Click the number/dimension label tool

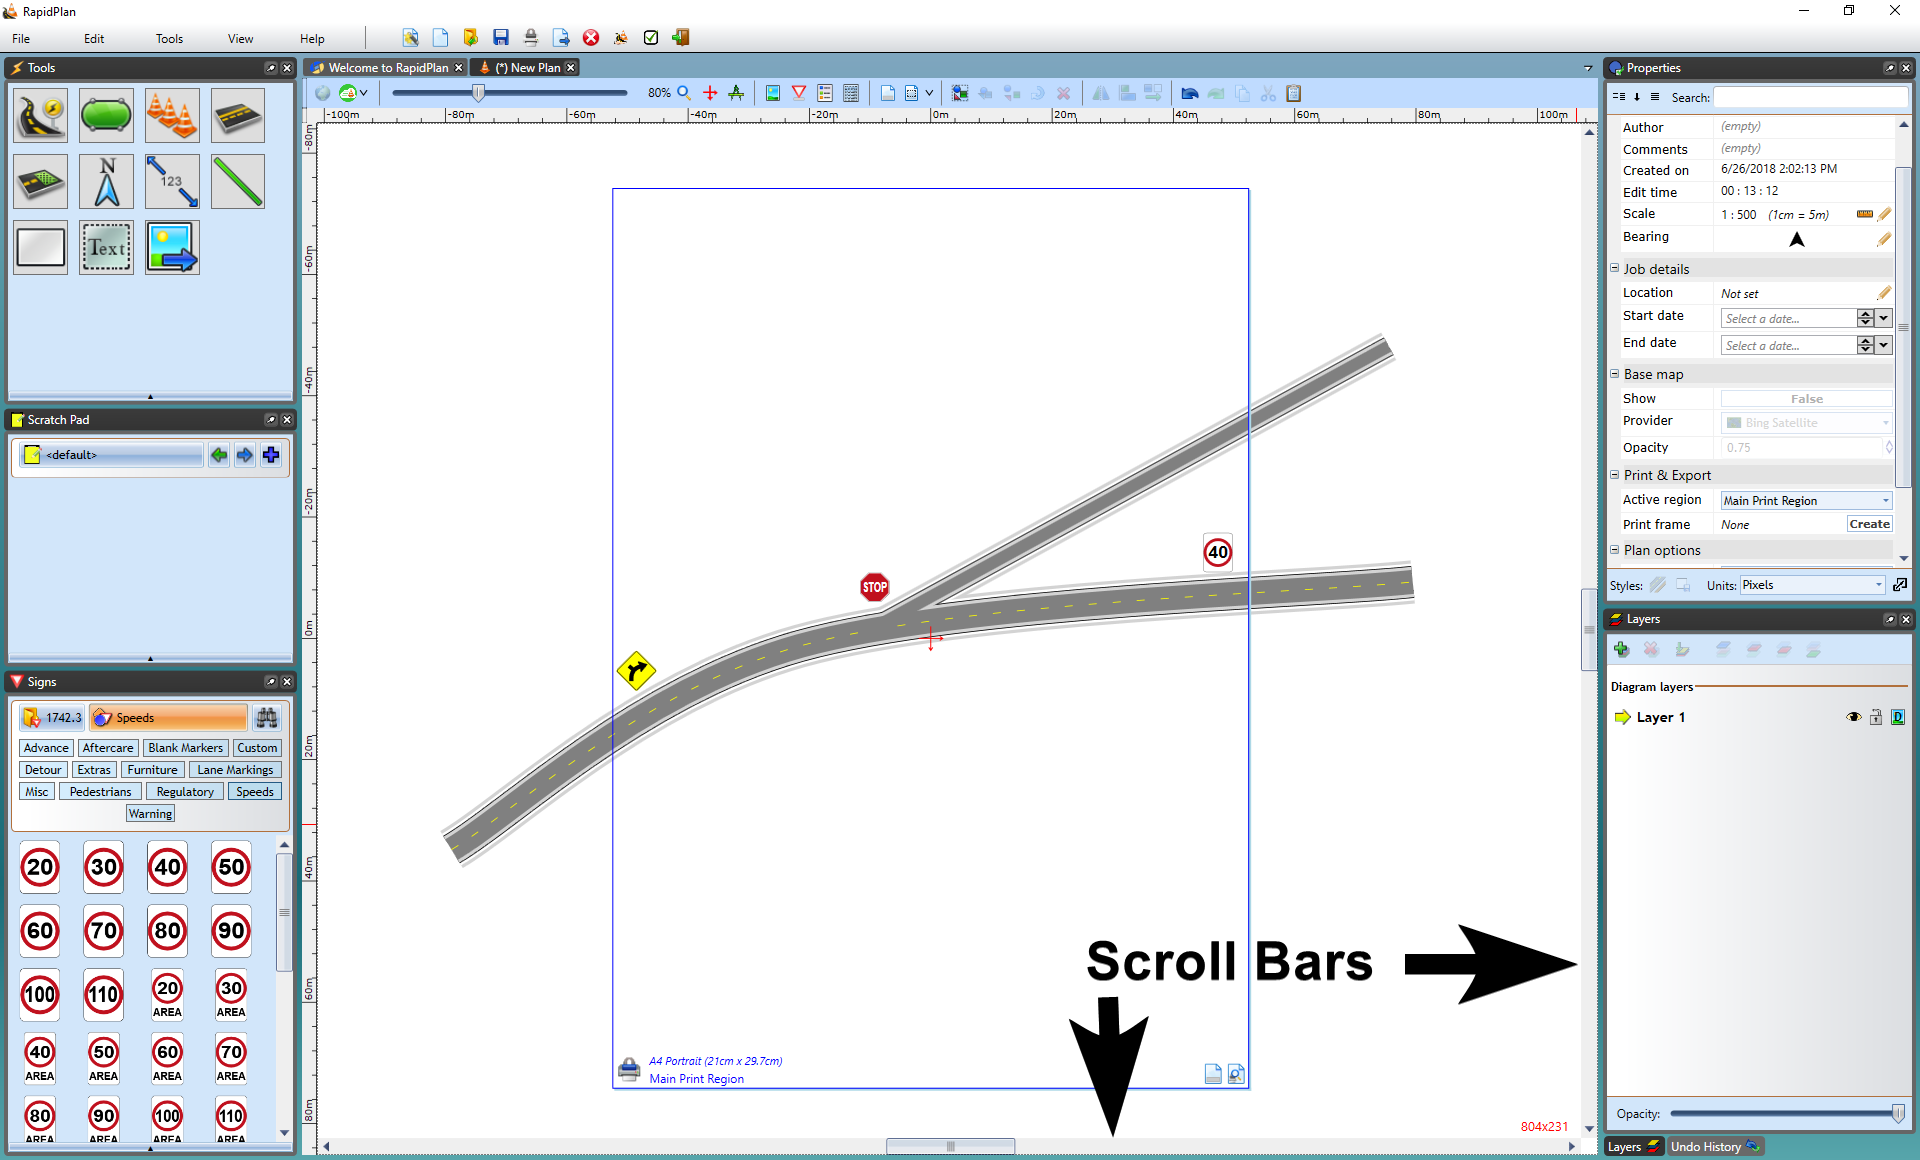(170, 180)
